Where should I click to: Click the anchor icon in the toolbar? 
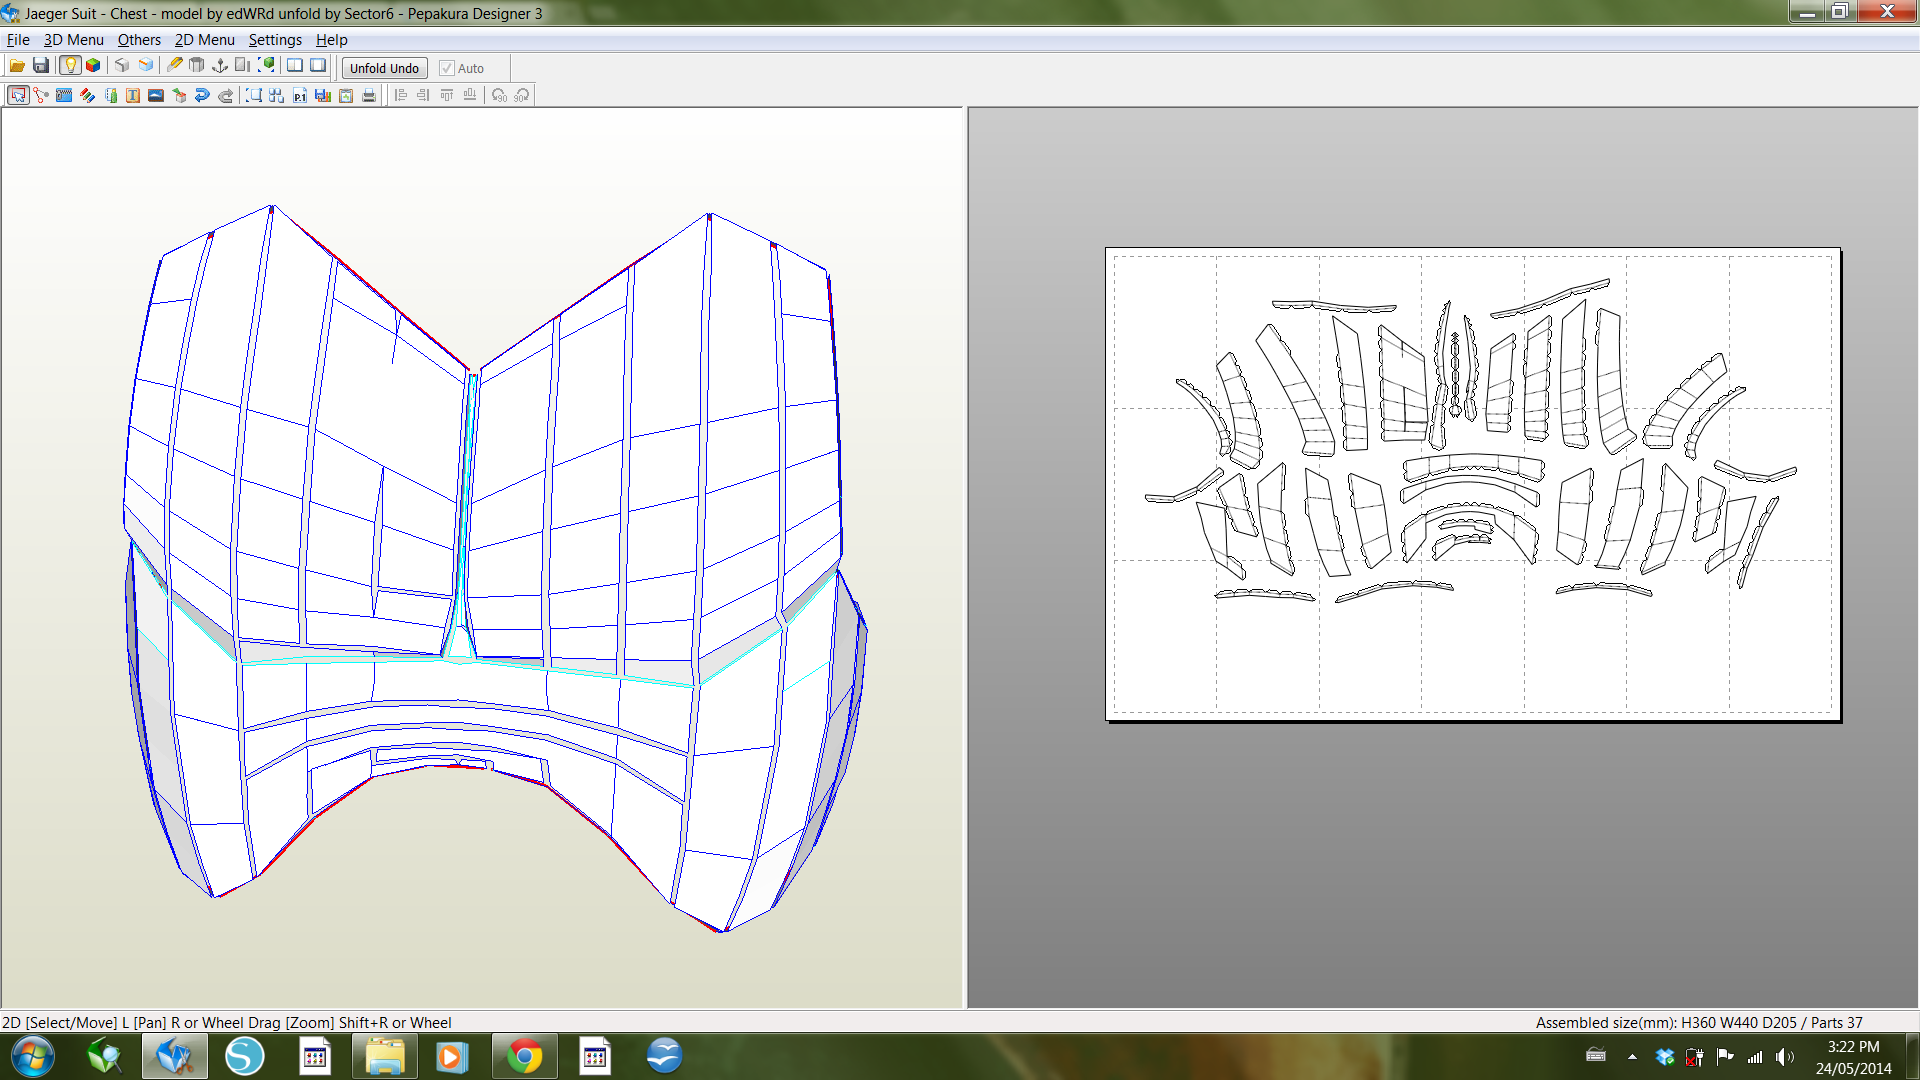coord(220,66)
